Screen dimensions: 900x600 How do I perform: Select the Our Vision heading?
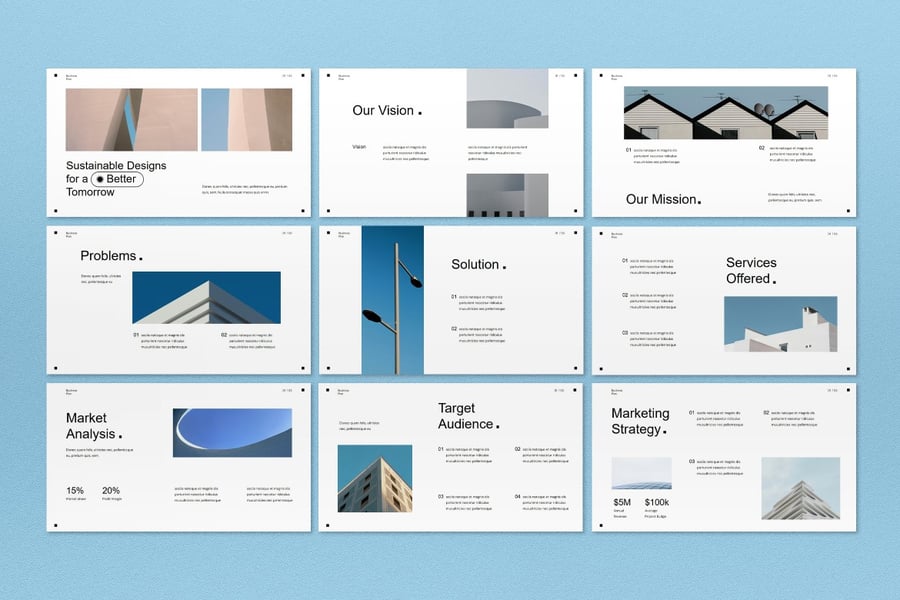pos(384,111)
